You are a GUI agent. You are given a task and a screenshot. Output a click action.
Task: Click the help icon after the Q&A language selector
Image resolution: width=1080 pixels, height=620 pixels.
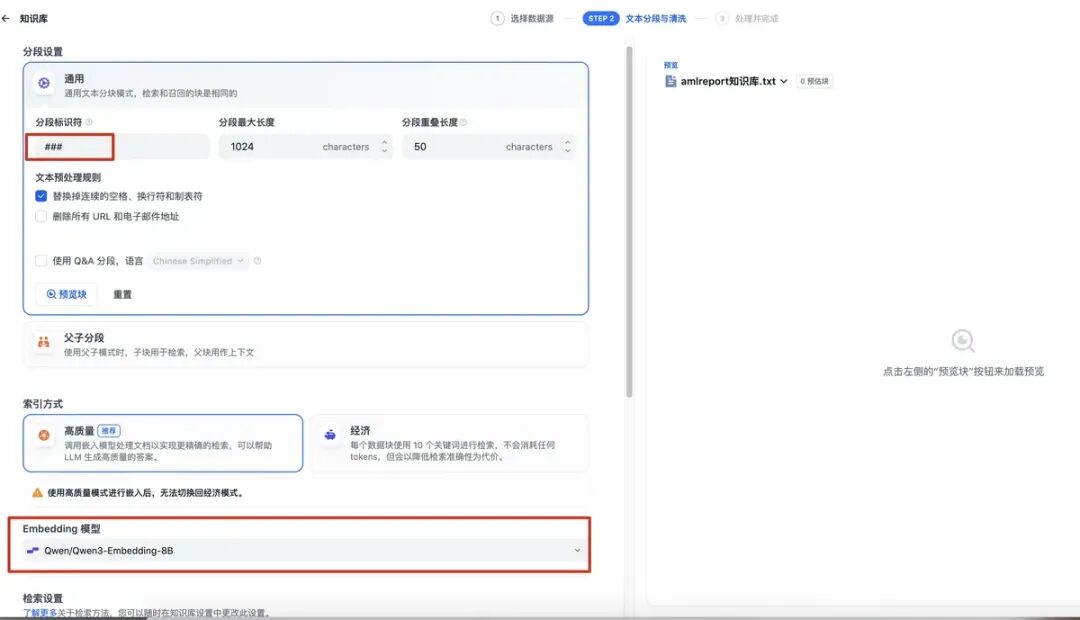pyautogui.click(x=258, y=261)
